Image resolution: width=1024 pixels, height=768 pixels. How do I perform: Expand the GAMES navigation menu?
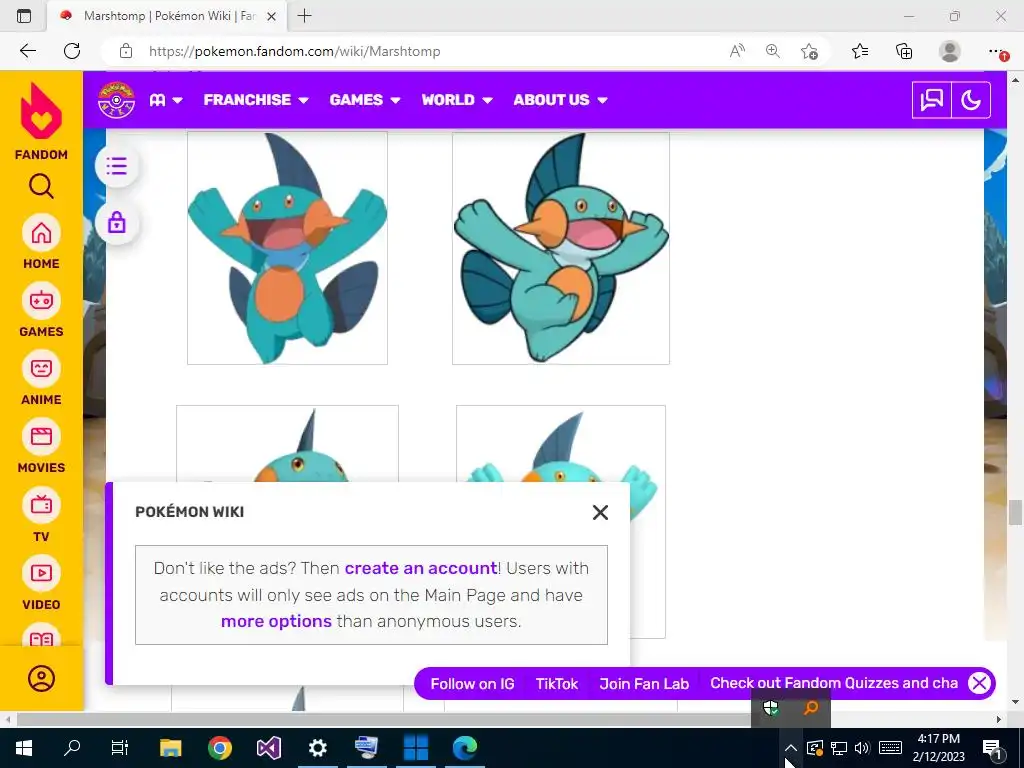coord(364,100)
